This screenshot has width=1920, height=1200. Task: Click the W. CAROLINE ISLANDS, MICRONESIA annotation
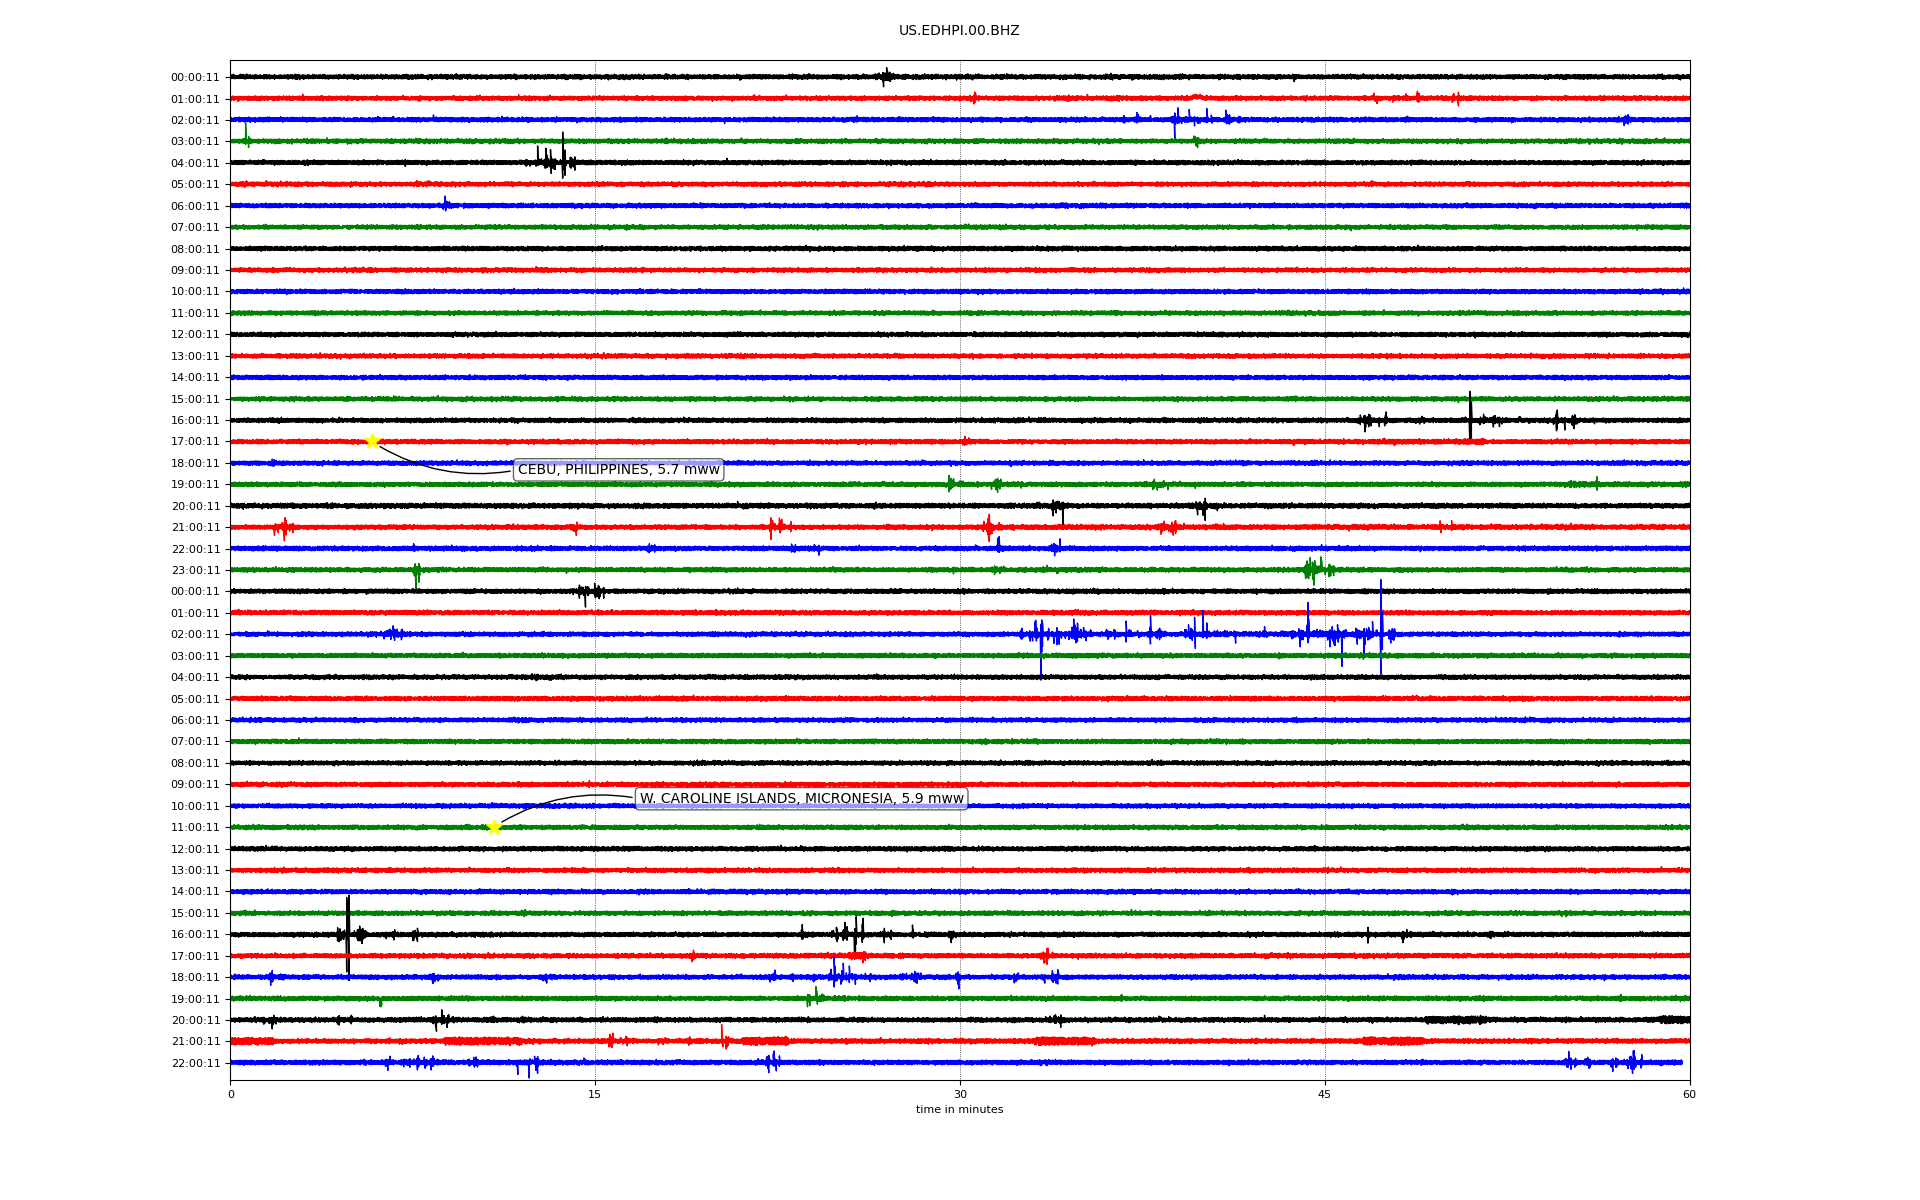pos(801,798)
